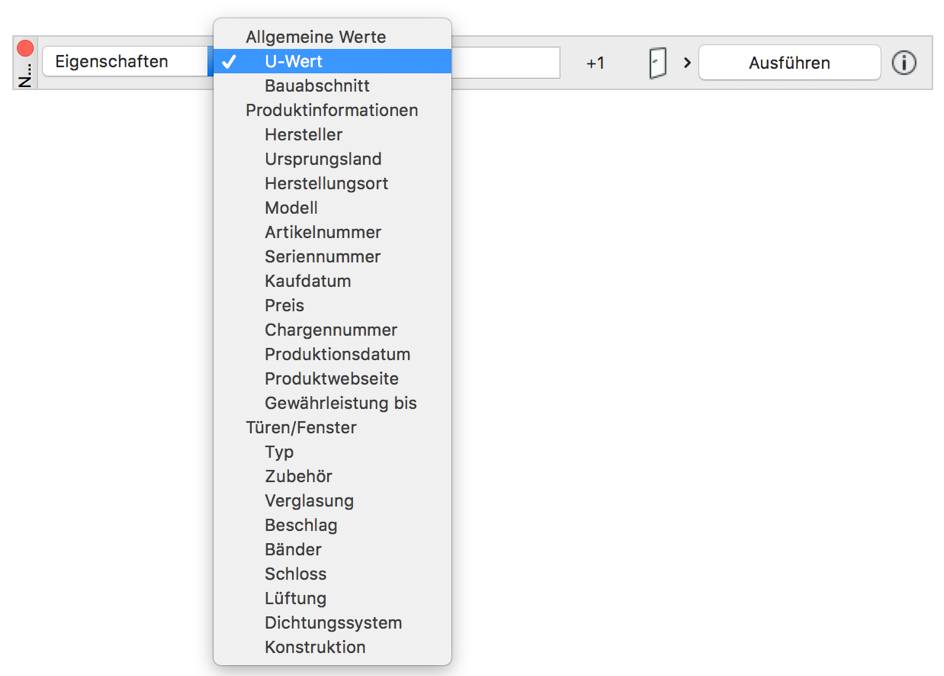Viewport: 944px width, 676px height.
Task: Click the red close button of the palette
Action: click(x=25, y=48)
